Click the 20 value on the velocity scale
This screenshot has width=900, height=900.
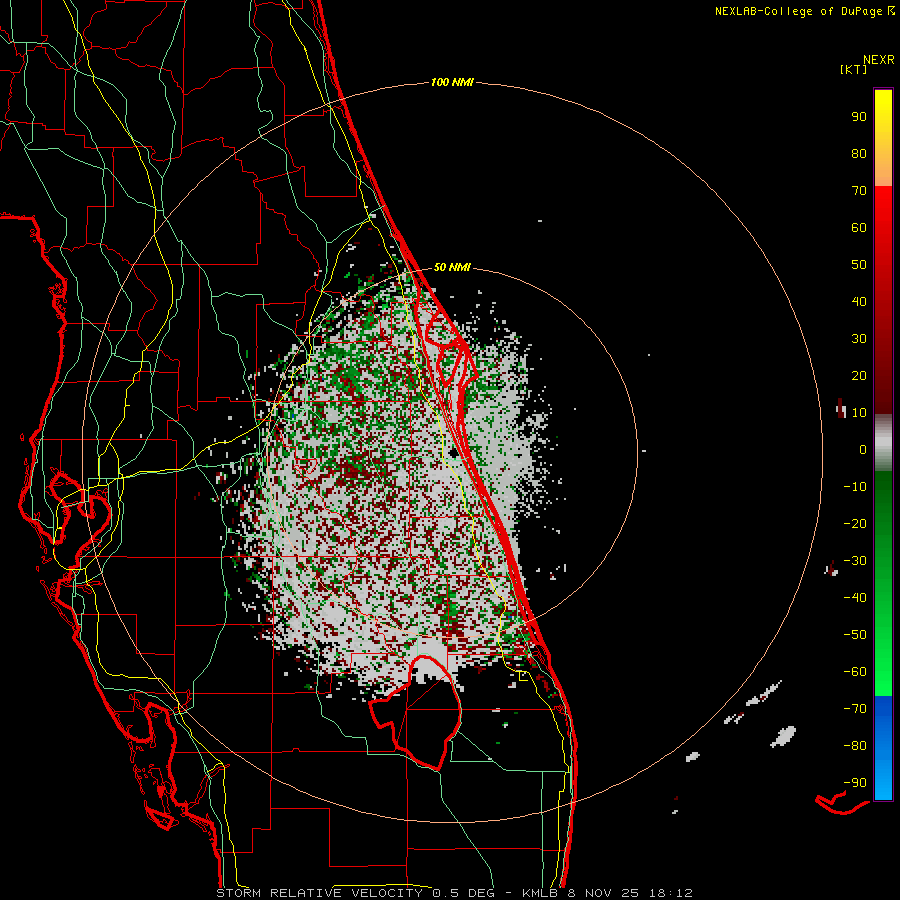tap(859, 376)
